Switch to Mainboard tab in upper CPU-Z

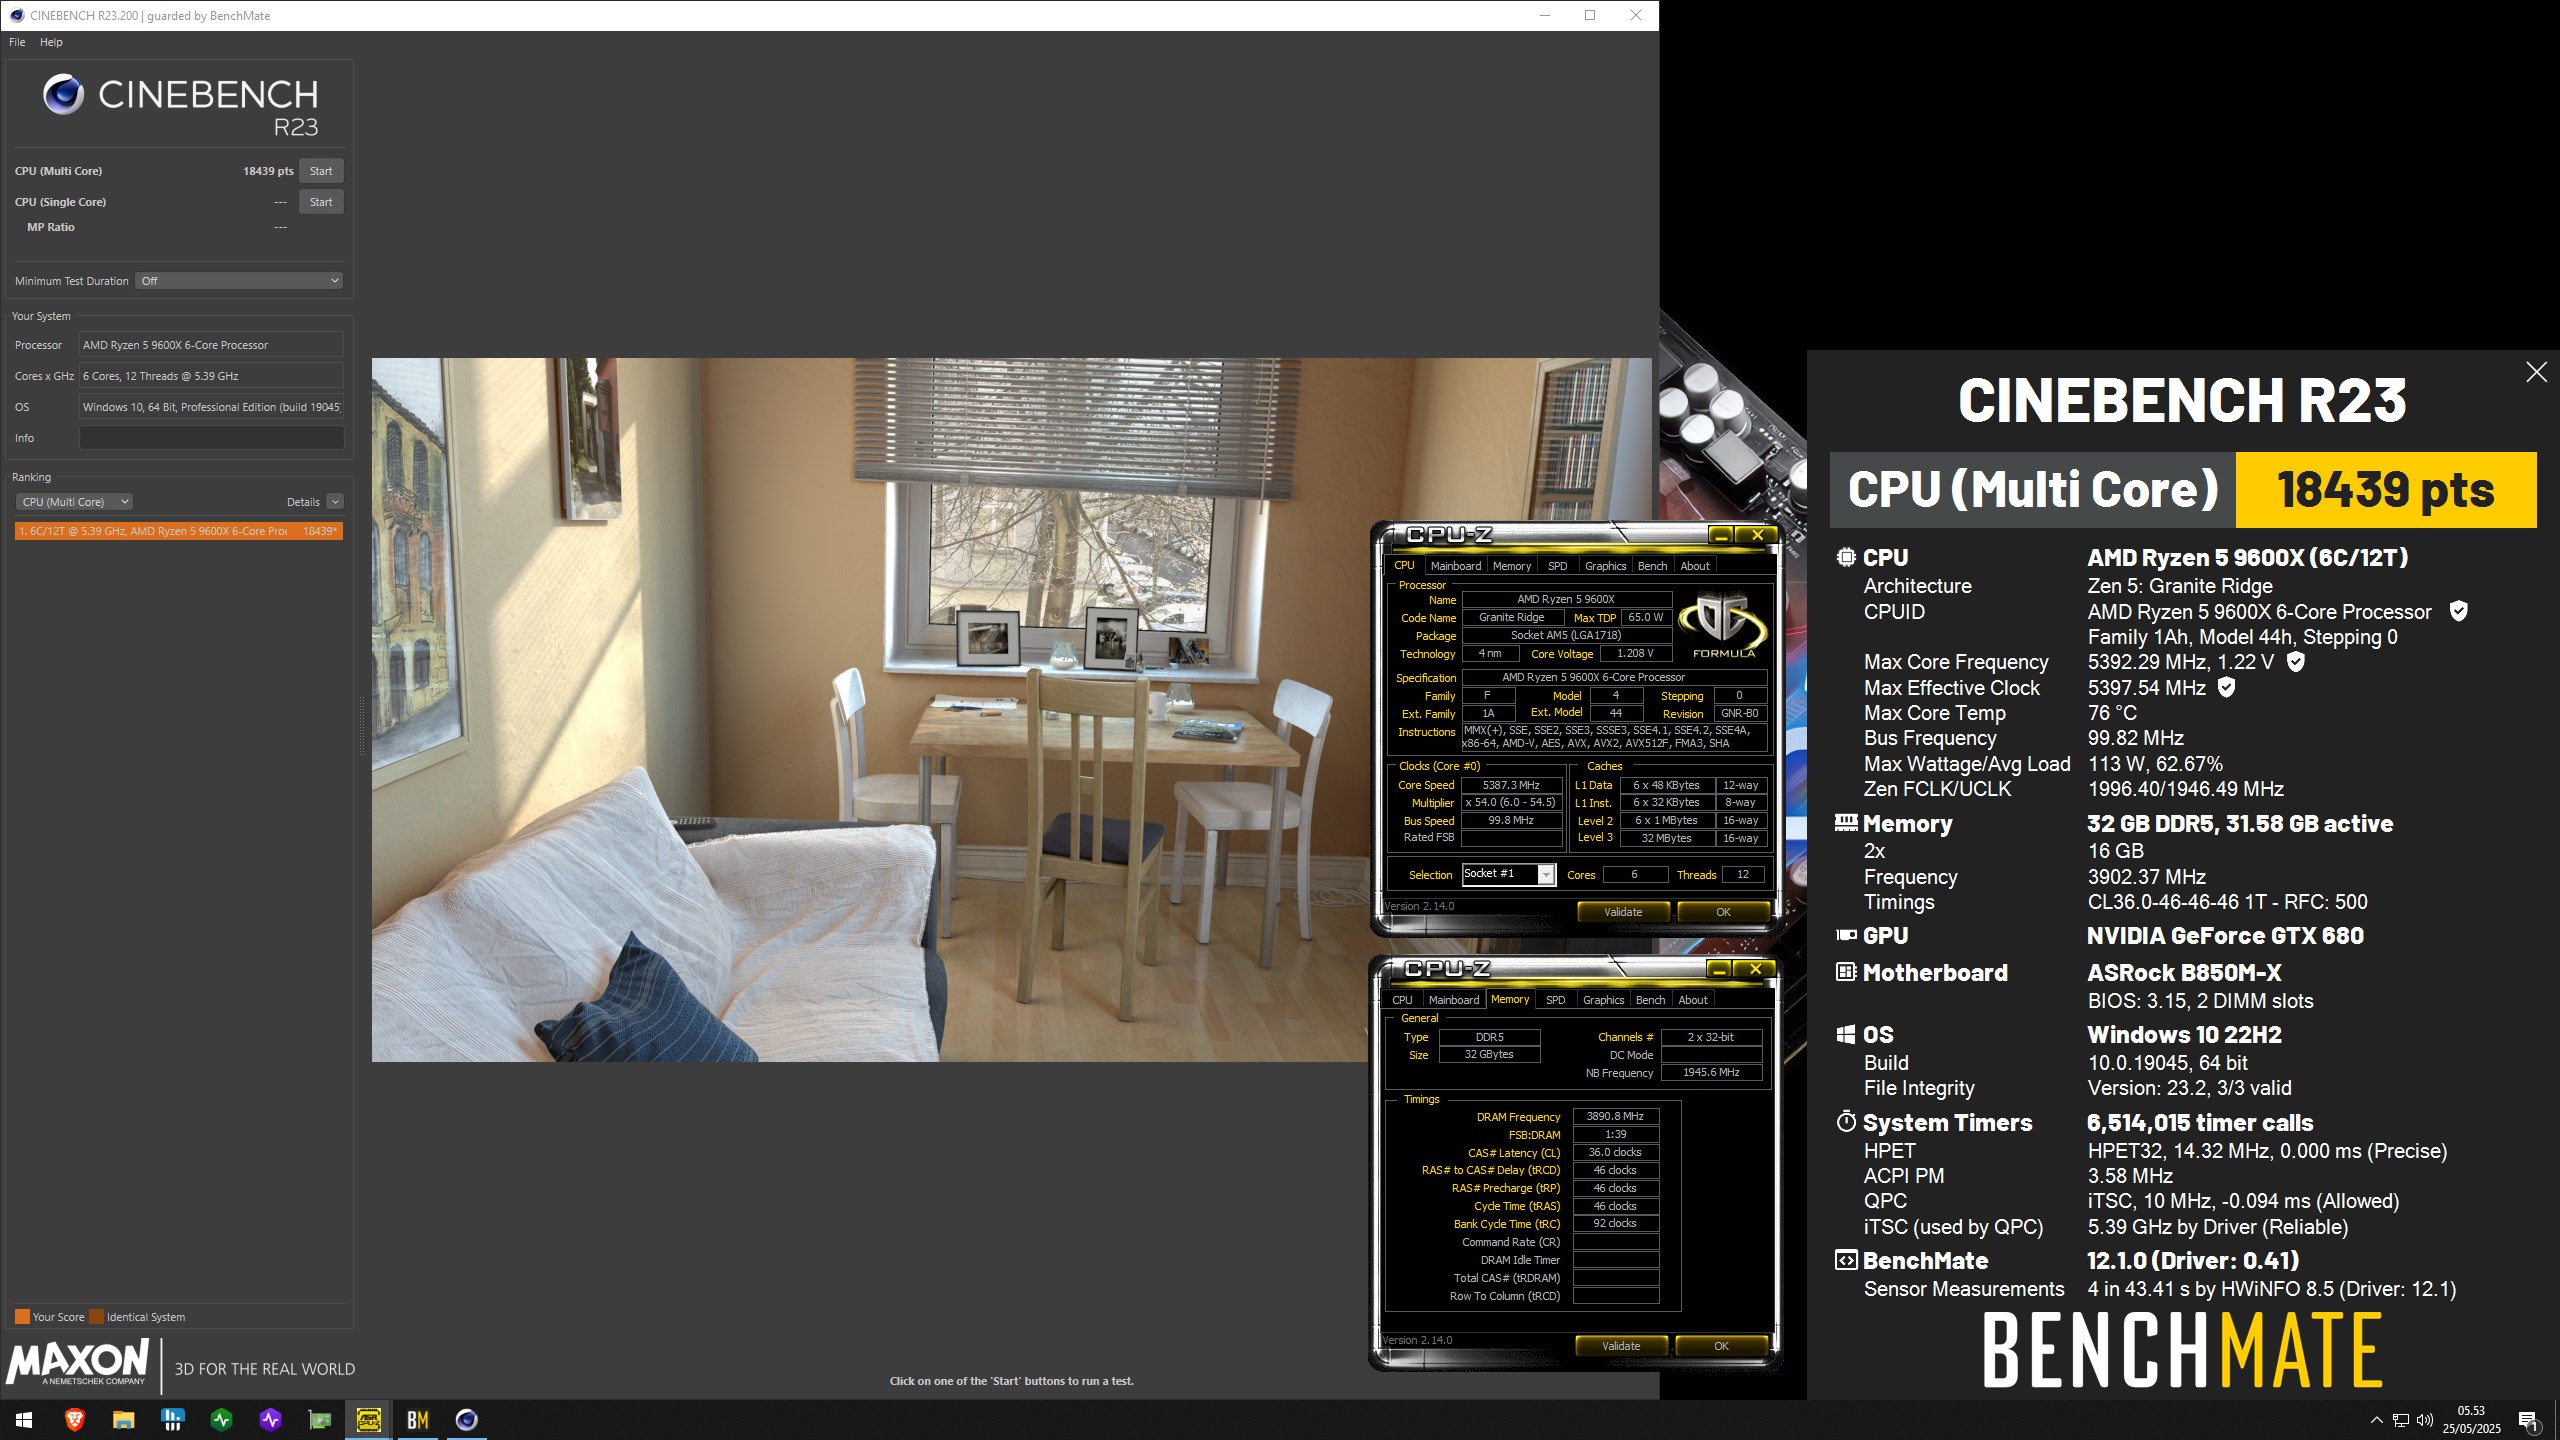[x=1455, y=566]
